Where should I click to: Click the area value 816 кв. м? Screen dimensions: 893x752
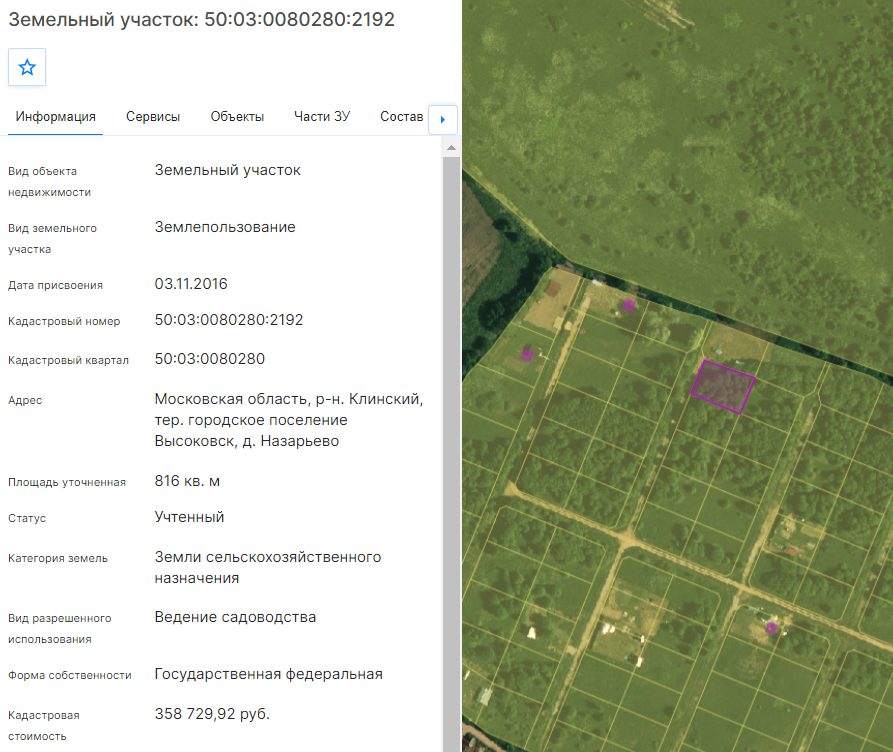tap(187, 481)
